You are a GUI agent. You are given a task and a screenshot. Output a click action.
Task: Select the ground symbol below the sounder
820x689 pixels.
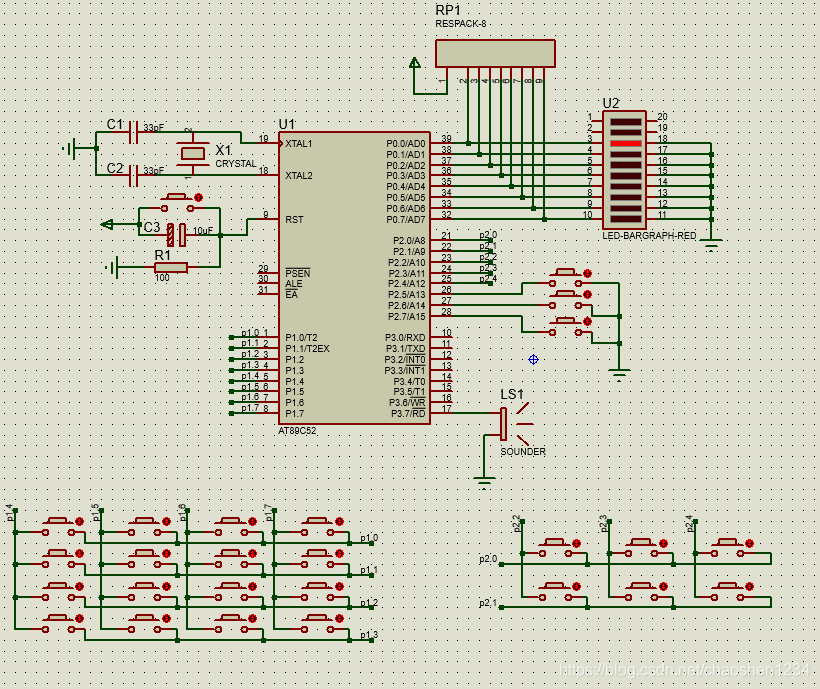coord(484,482)
